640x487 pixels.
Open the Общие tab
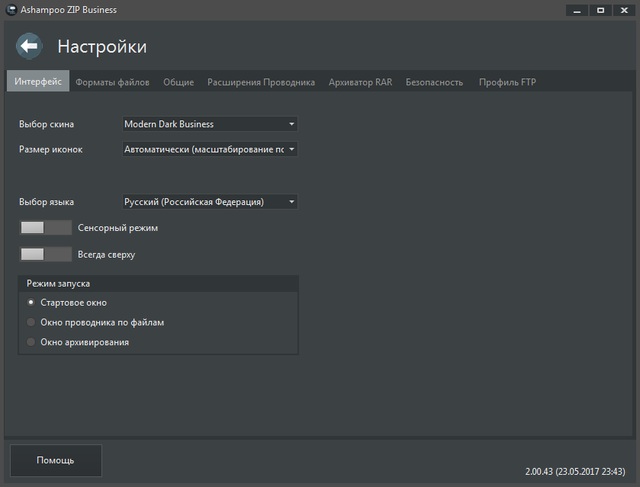point(178,82)
